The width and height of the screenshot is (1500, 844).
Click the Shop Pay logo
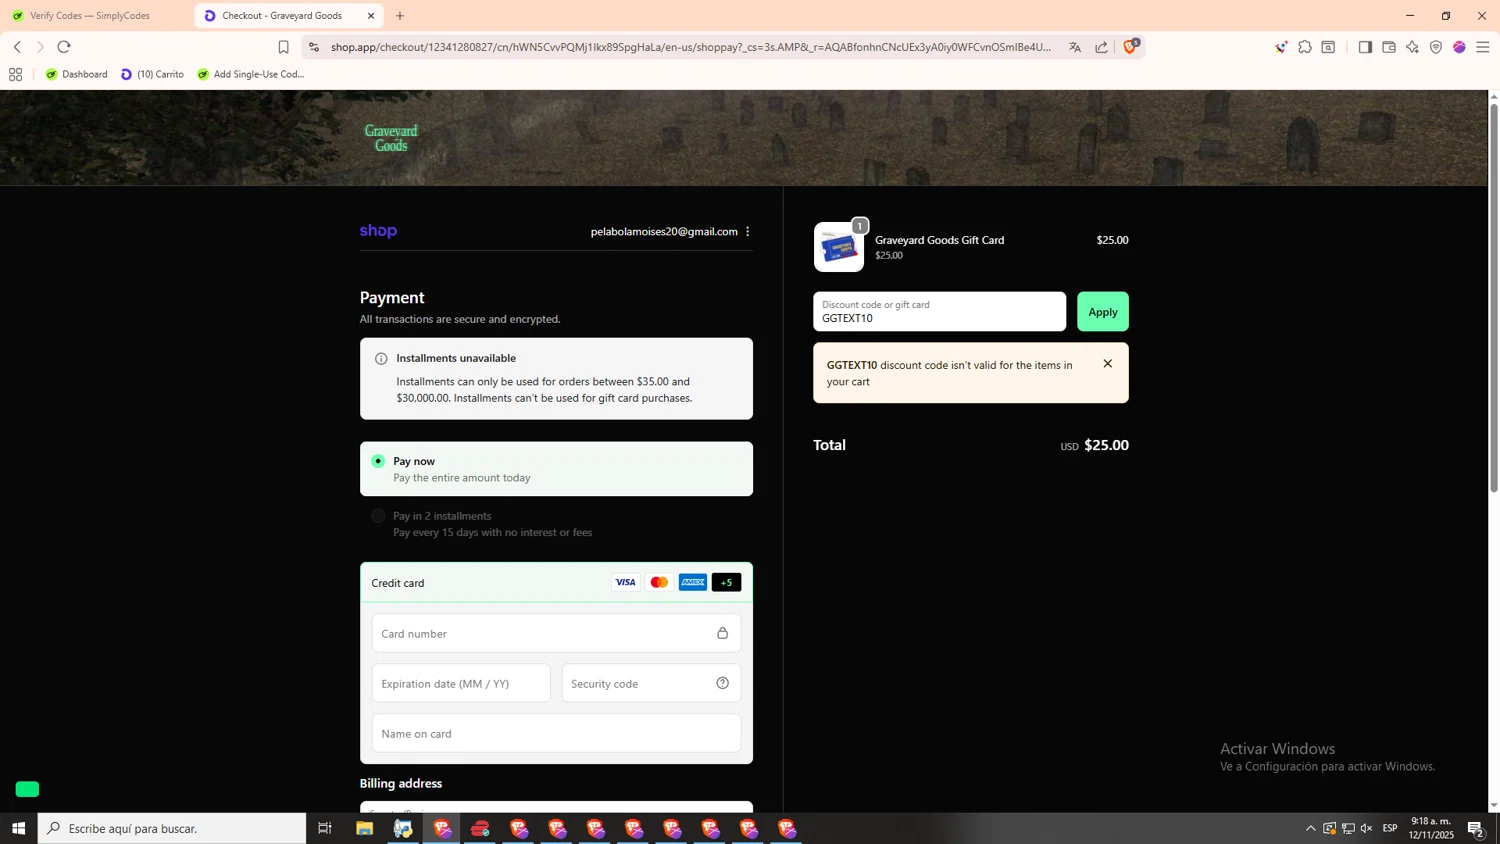[x=378, y=231]
